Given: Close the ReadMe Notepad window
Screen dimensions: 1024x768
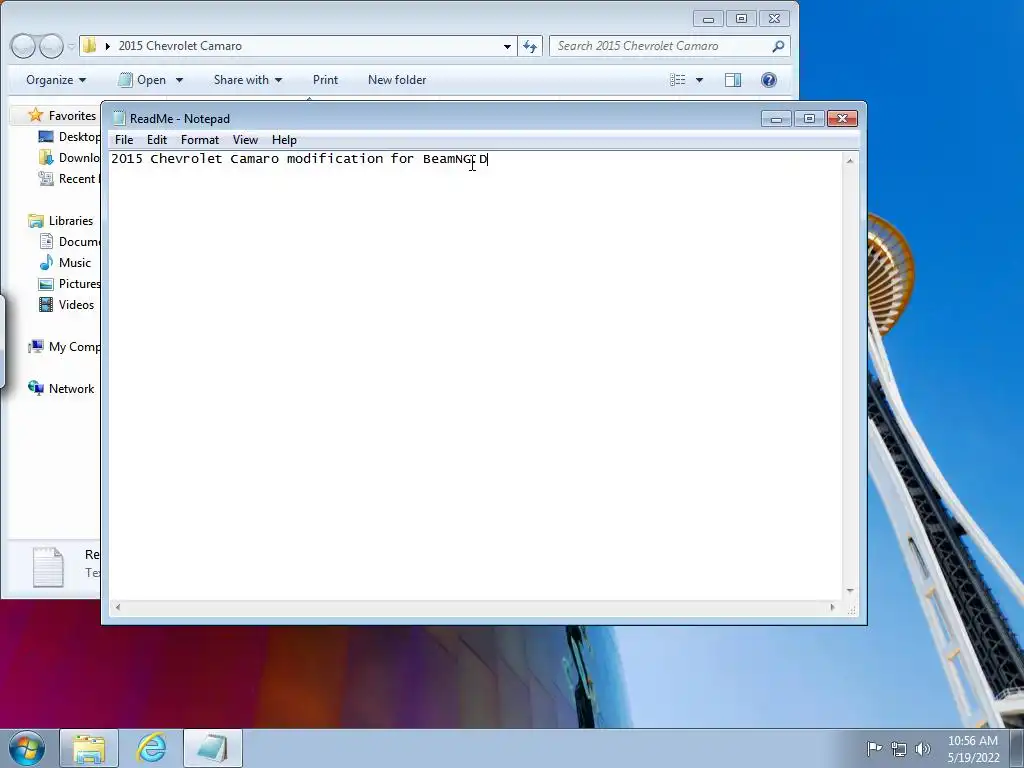Looking at the screenshot, I should click(x=842, y=118).
